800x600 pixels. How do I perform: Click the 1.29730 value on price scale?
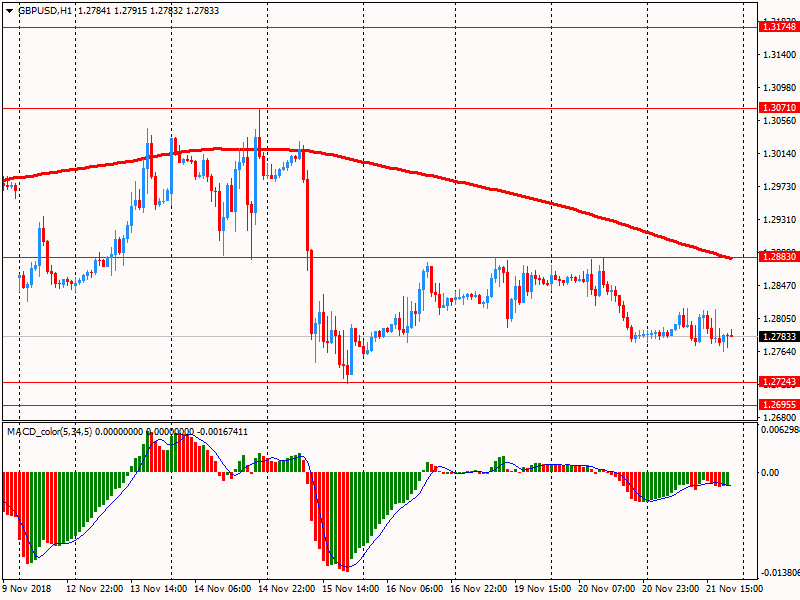[778, 187]
